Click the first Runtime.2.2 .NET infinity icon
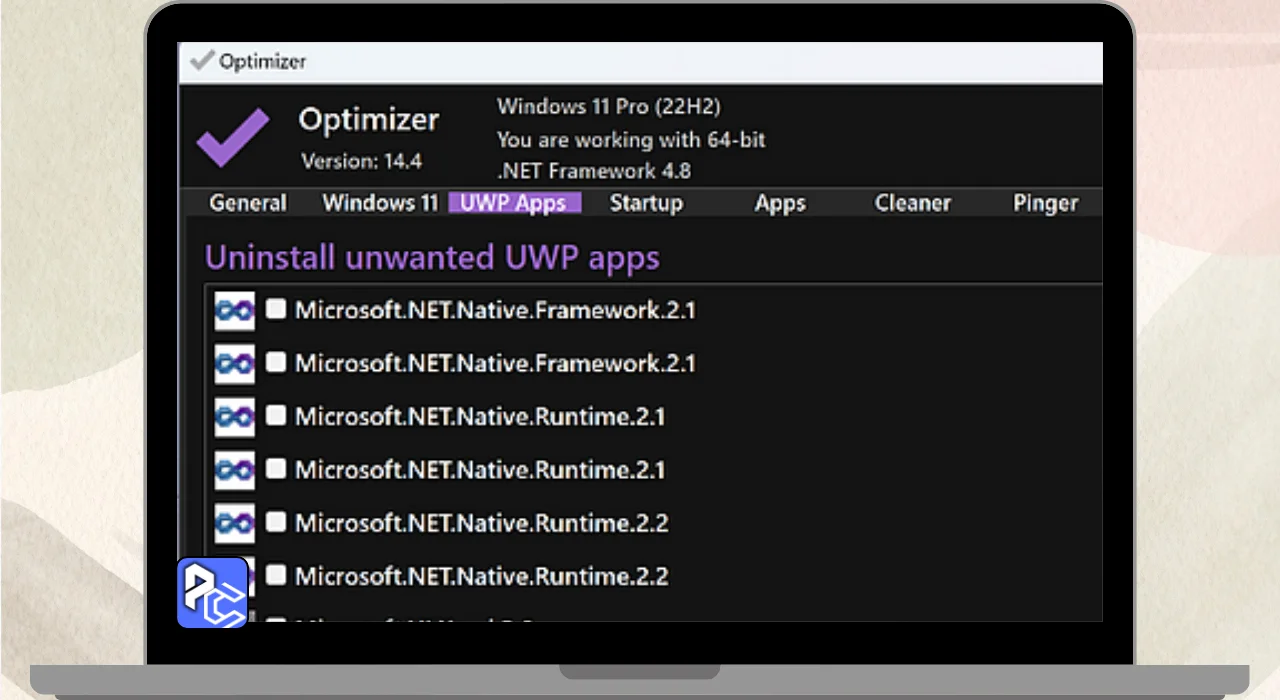Image resolution: width=1280 pixels, height=700 pixels. tap(235, 523)
